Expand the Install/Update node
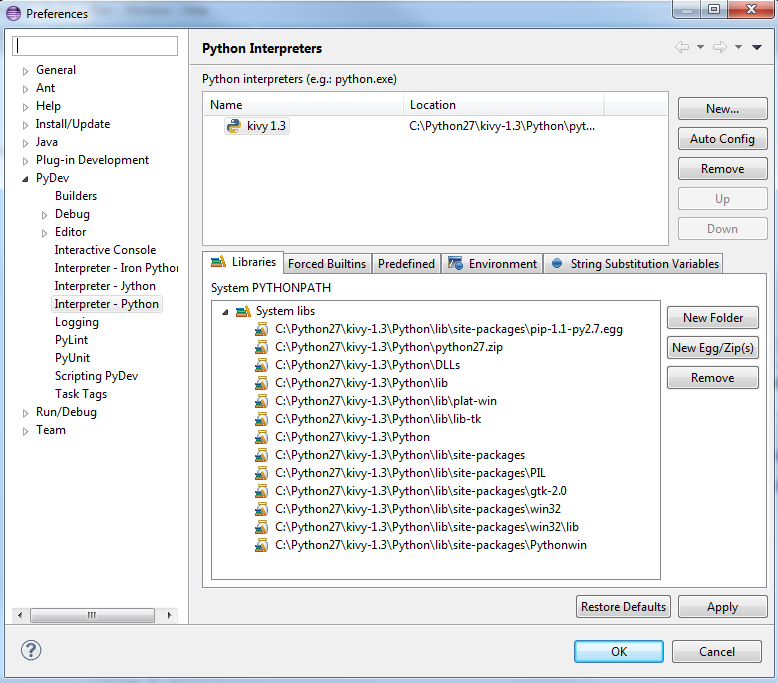Screen dimensions: 778x683 25,125
